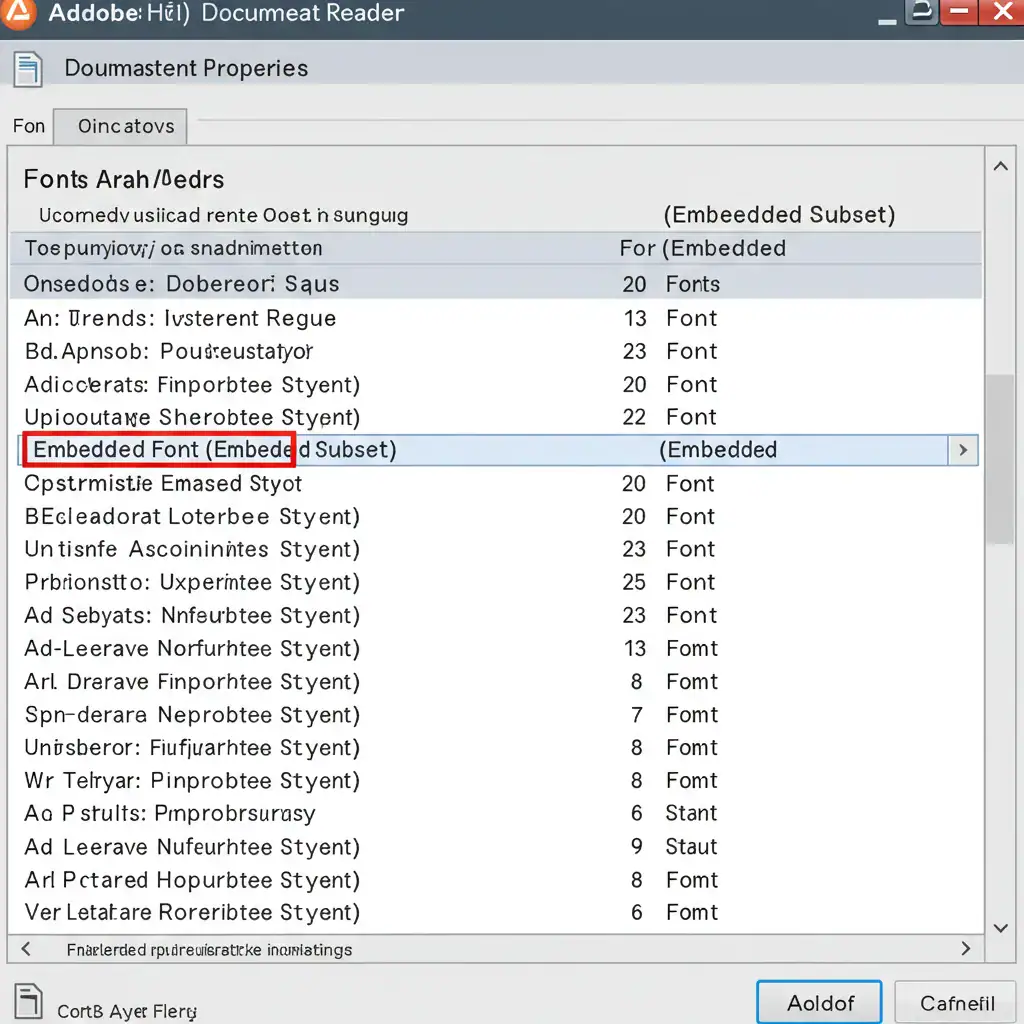Select the Onsedods e: Dobereor: Saus row
1024x1024 pixels.
(x=496, y=283)
